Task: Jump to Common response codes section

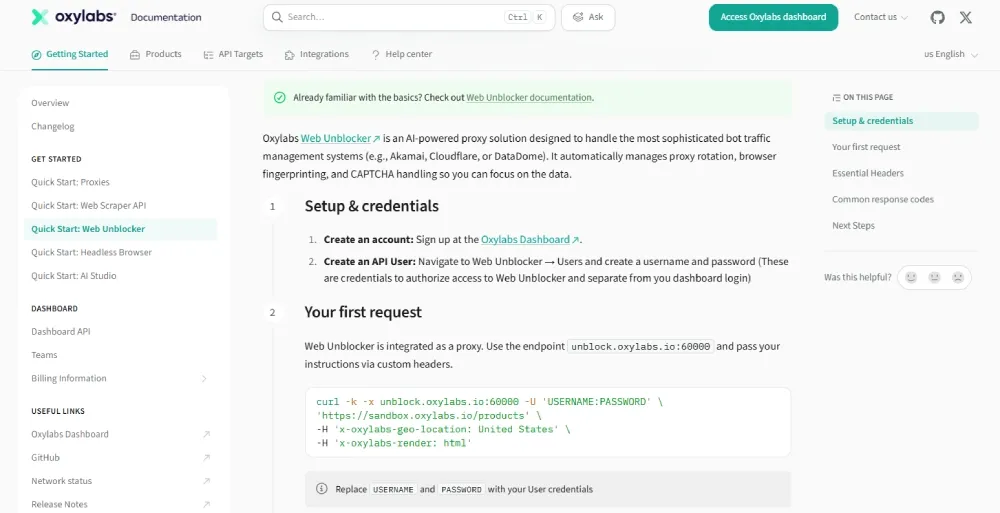Action: coord(883,200)
